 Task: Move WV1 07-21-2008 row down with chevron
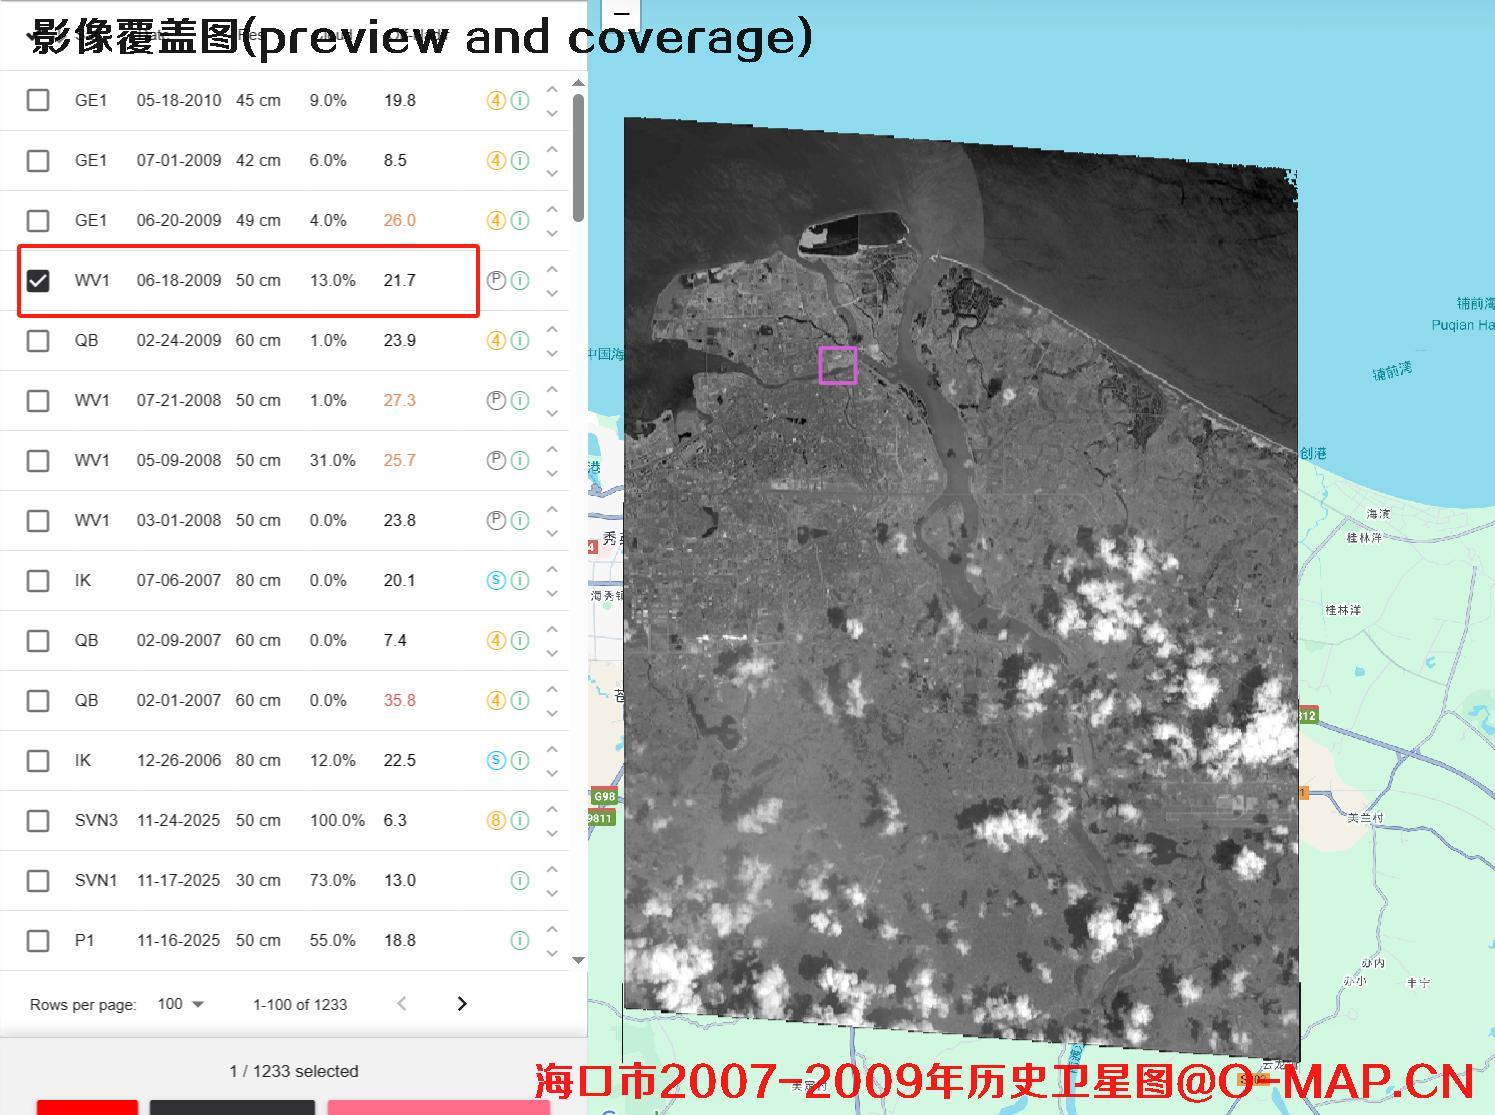[x=552, y=413]
